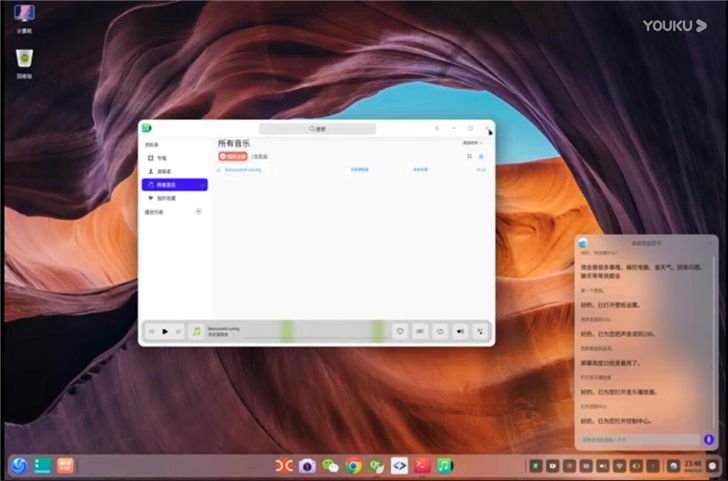Switch song list to icon grid view

[469, 157]
